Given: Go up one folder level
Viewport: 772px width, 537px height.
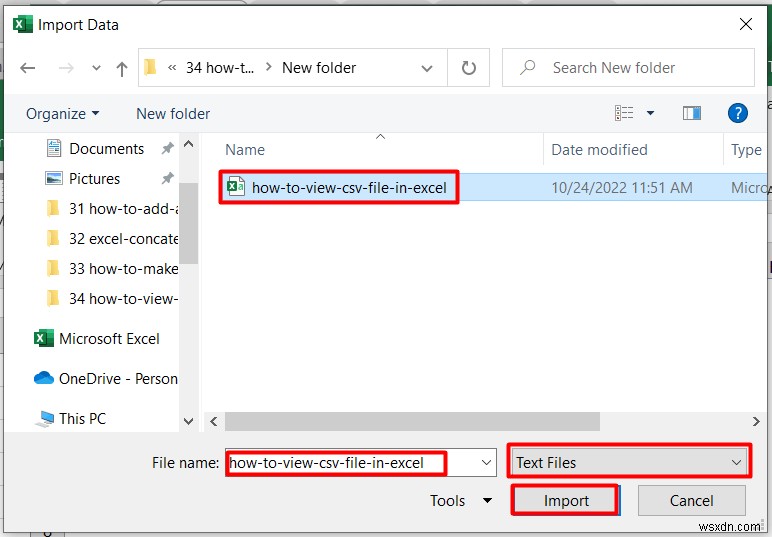Looking at the screenshot, I should pos(122,68).
